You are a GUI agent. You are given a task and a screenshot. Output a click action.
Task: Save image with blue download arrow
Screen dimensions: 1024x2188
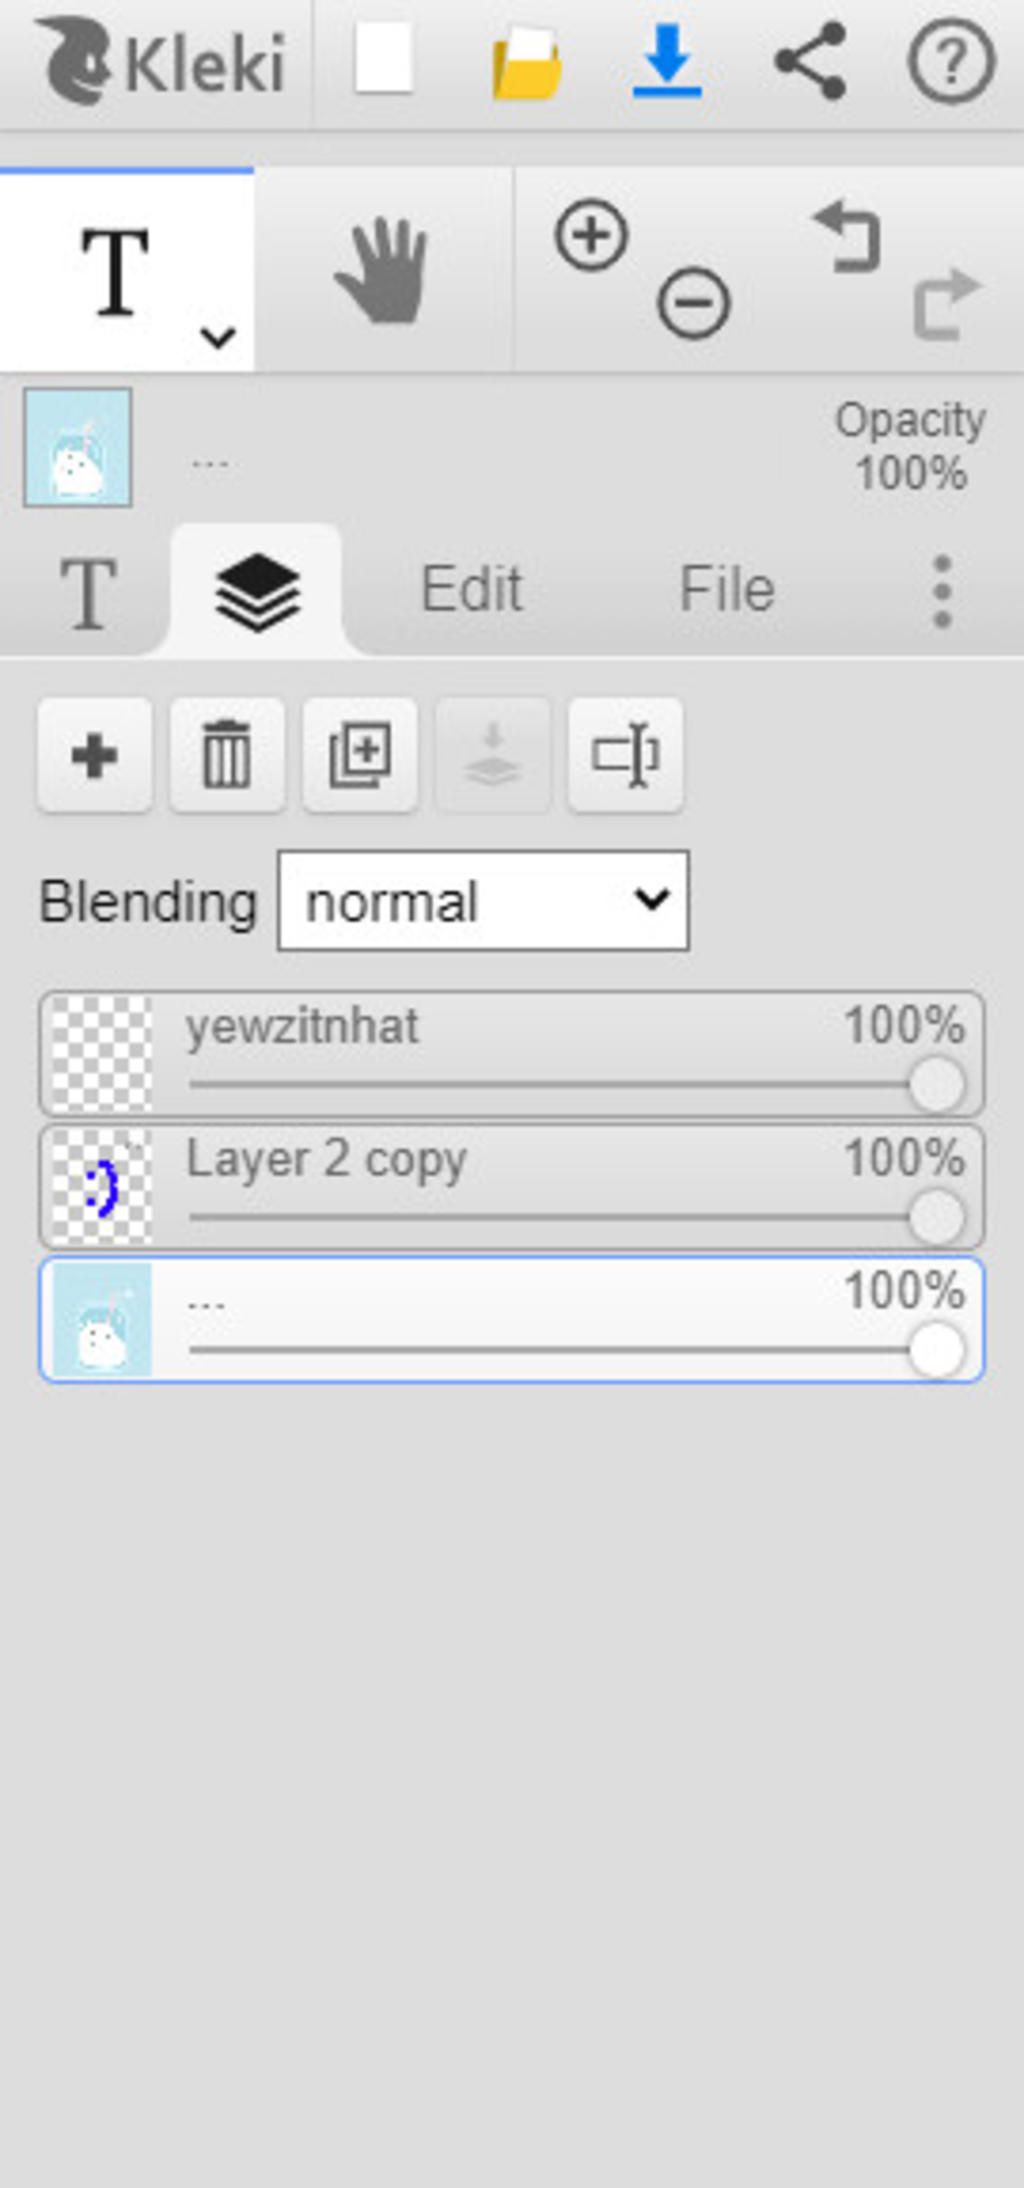coord(667,62)
